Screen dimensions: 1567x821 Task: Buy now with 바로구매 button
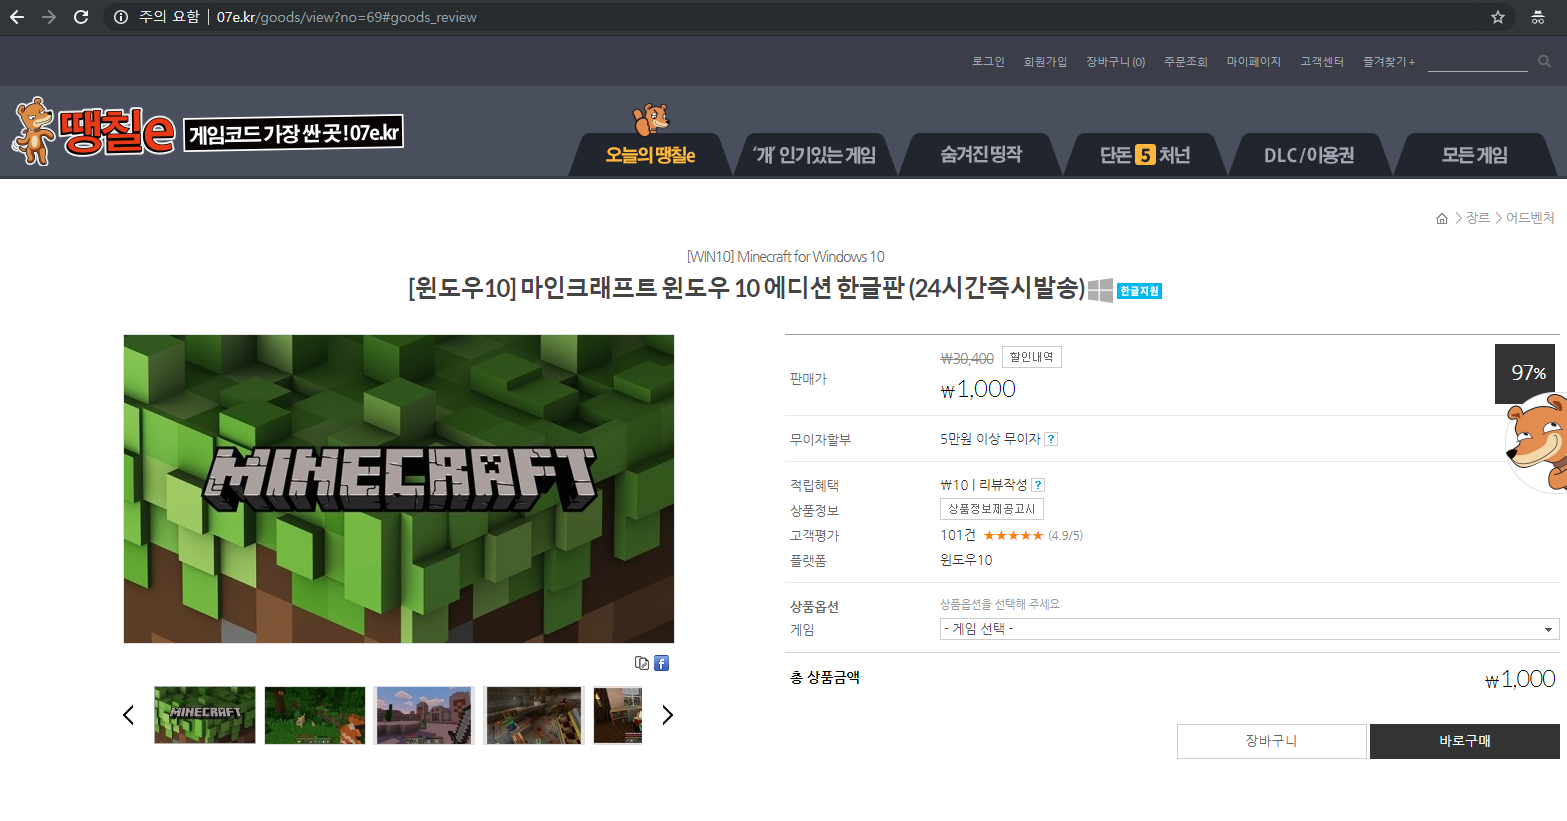tap(1465, 741)
